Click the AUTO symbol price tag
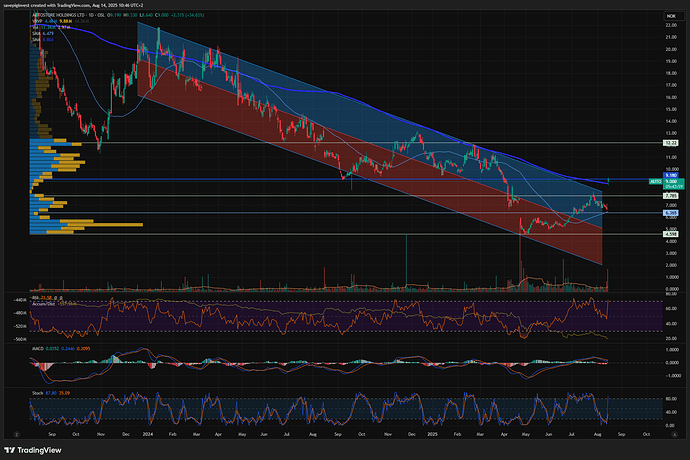This screenshot has height=460, width=690. pyautogui.click(x=656, y=181)
